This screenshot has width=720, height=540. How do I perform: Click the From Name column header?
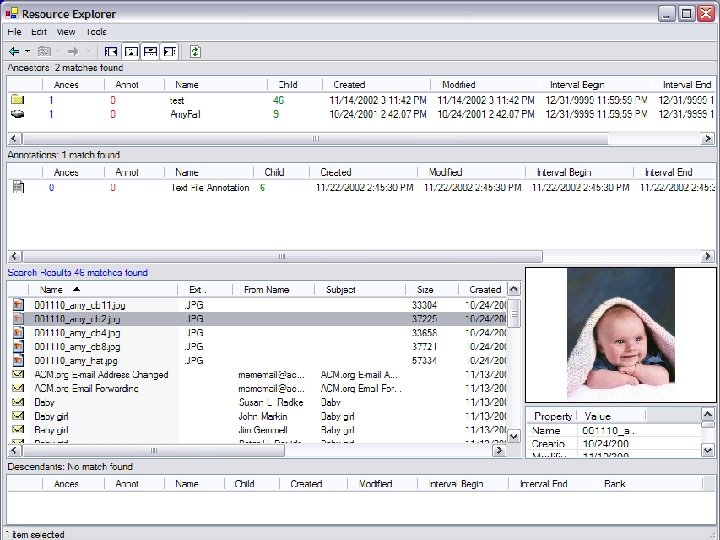tap(266, 290)
